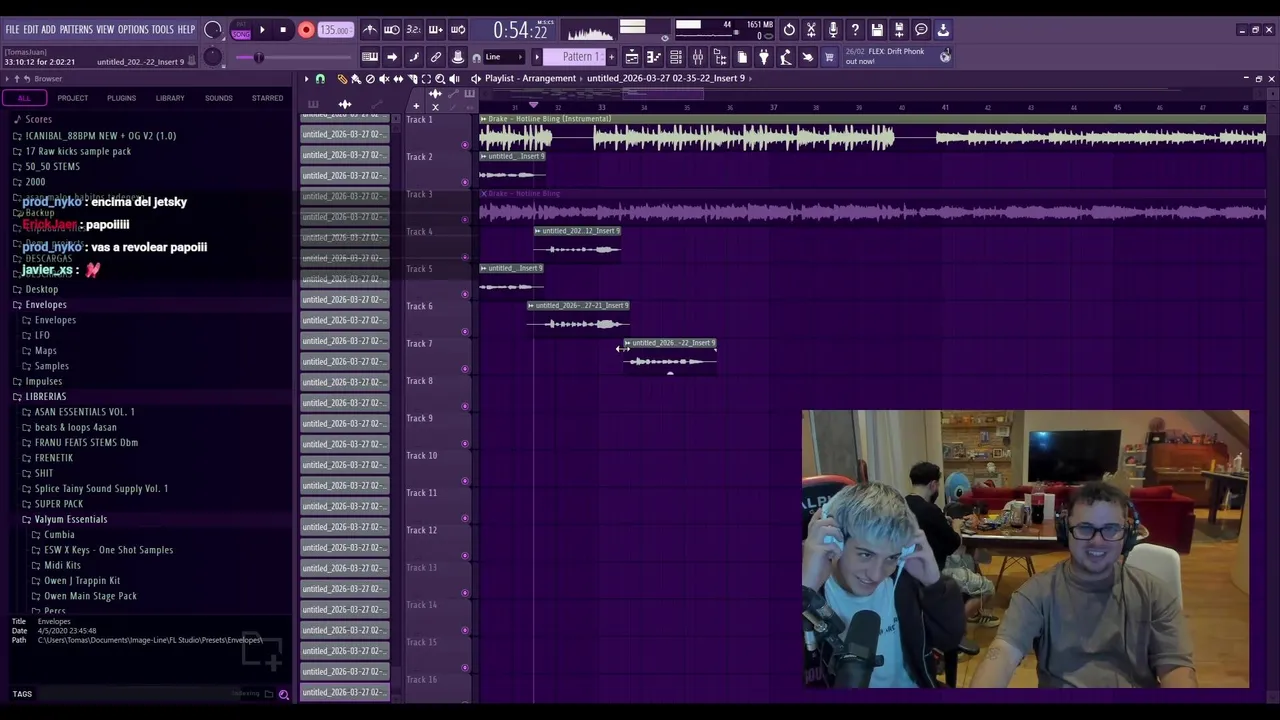Select the playlist Mute tool

click(x=384, y=78)
